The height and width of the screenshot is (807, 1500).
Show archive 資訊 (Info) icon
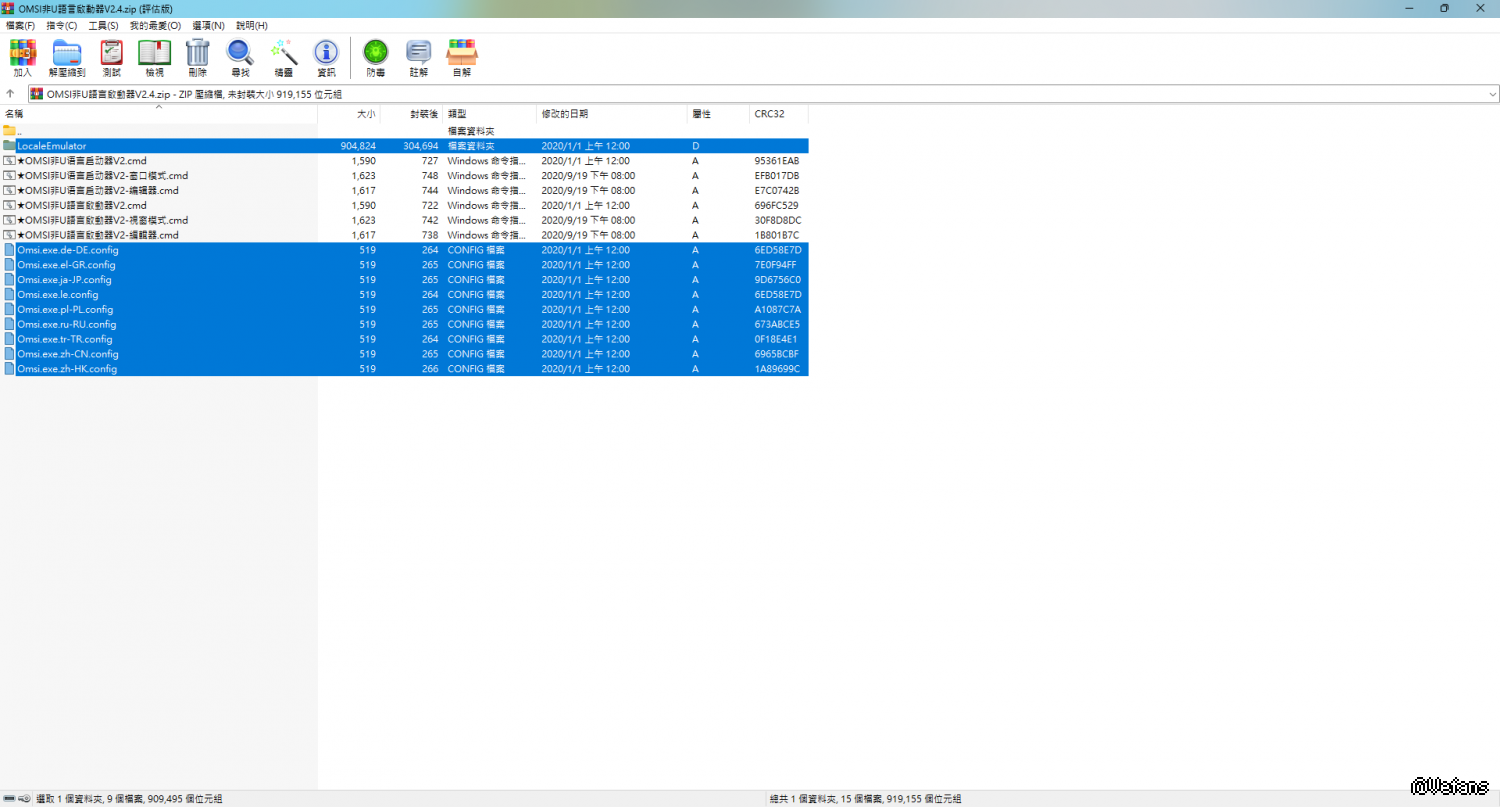(326, 58)
